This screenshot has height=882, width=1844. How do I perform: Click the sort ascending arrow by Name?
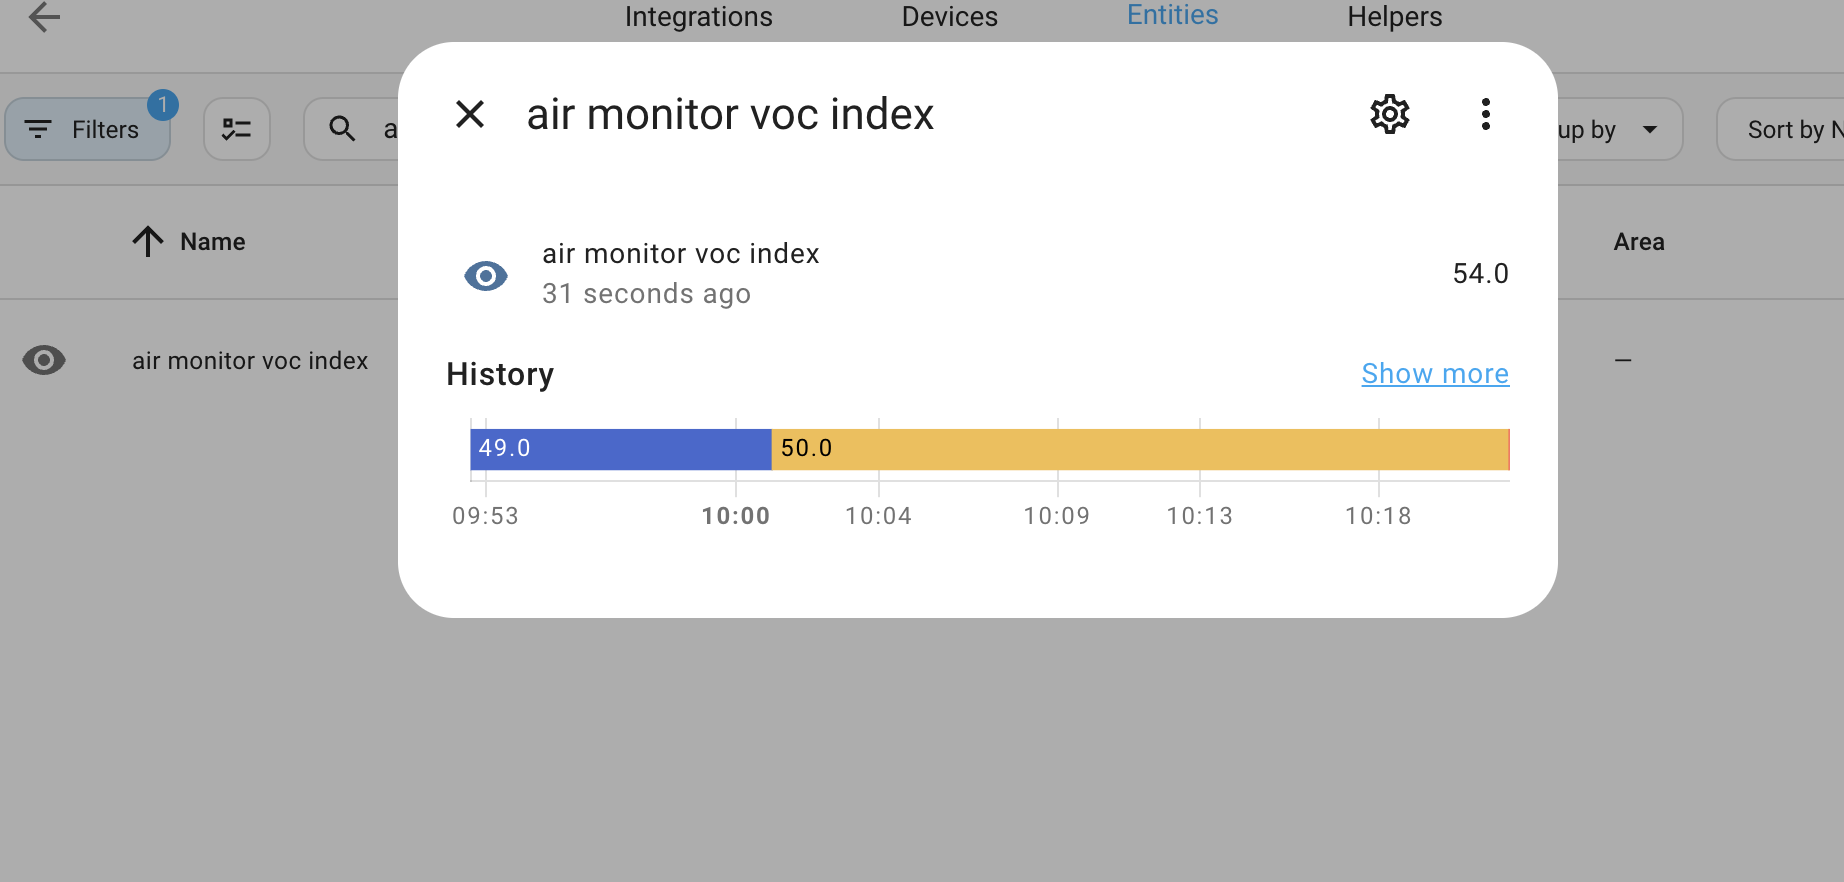(x=148, y=241)
